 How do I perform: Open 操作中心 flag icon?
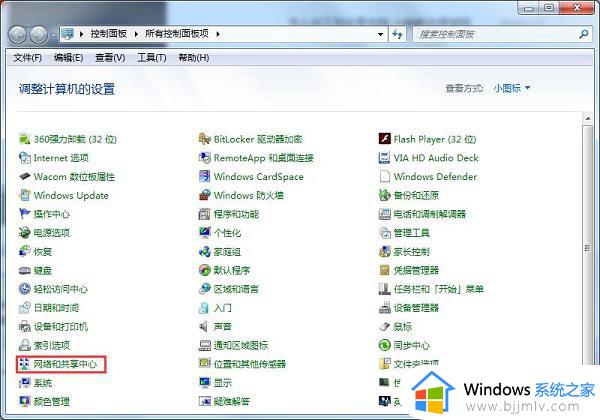24,214
